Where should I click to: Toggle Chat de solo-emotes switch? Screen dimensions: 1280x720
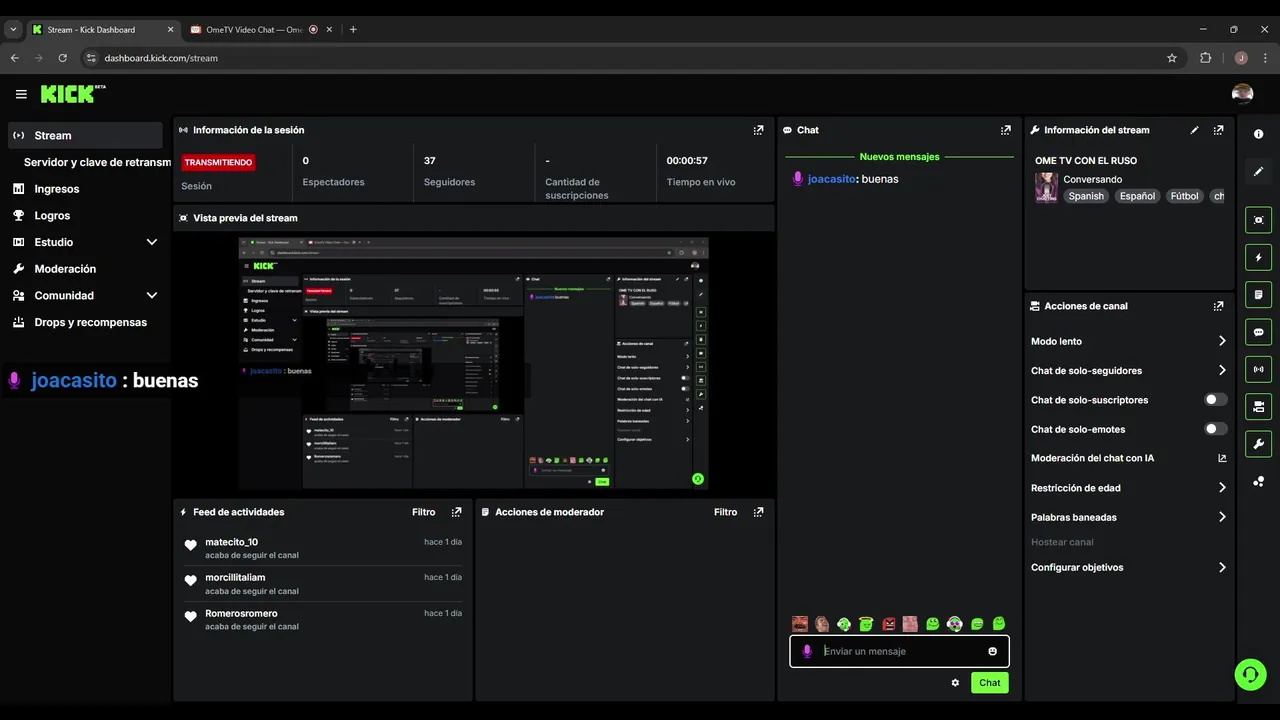(1216, 429)
